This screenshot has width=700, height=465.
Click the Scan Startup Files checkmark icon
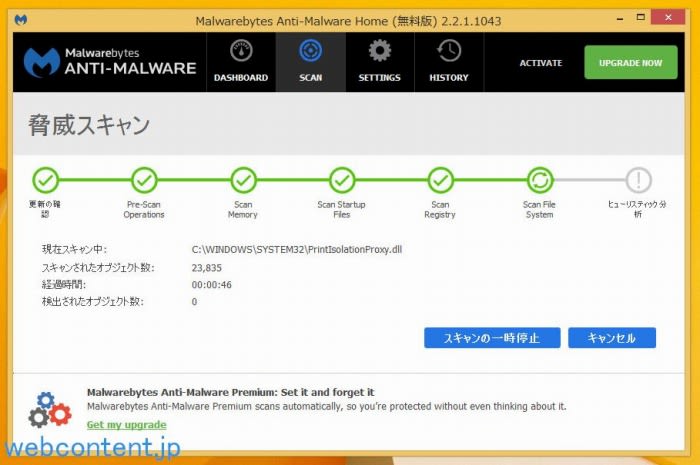pyautogui.click(x=342, y=180)
